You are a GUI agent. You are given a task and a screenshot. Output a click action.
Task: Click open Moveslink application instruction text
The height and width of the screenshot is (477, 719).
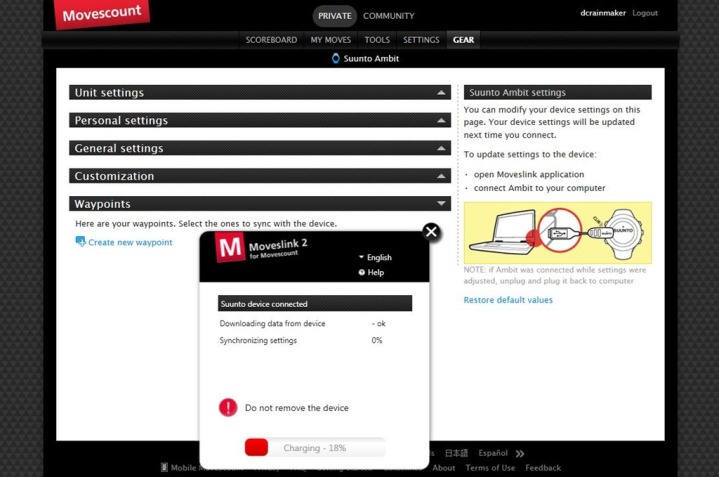click(x=529, y=174)
